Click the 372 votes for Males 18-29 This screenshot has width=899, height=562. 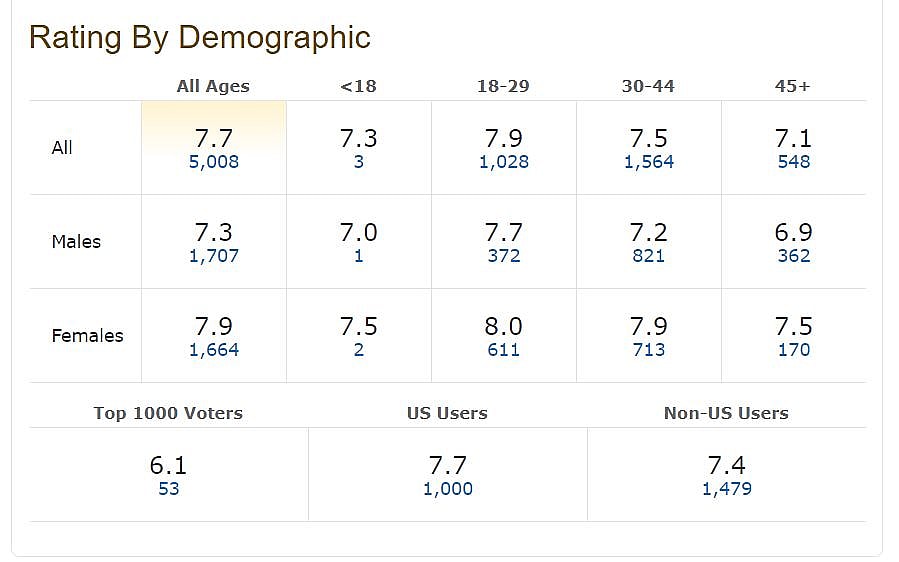click(504, 256)
